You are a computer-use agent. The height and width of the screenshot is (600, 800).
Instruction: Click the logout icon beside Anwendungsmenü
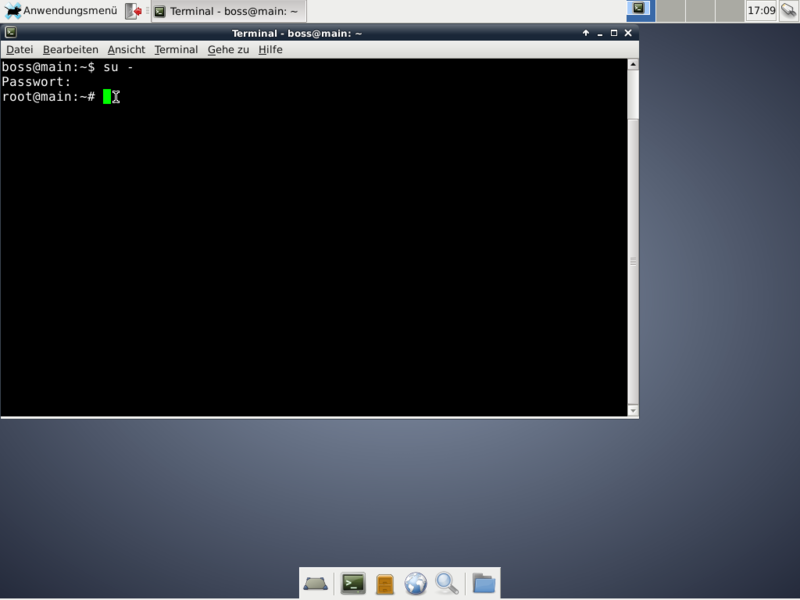coord(133,11)
